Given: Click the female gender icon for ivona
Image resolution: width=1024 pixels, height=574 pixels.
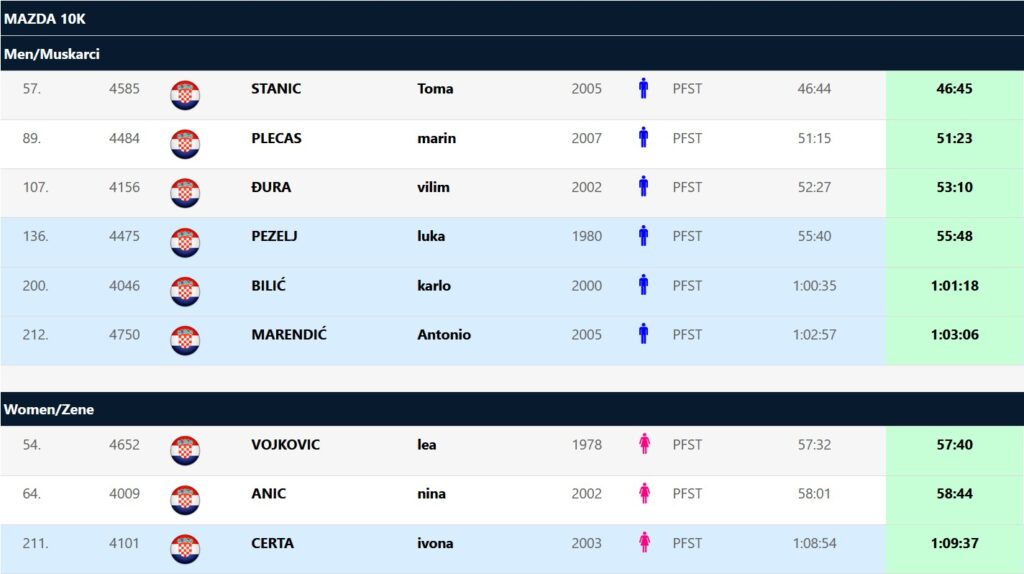Looking at the screenshot, I should (x=643, y=543).
